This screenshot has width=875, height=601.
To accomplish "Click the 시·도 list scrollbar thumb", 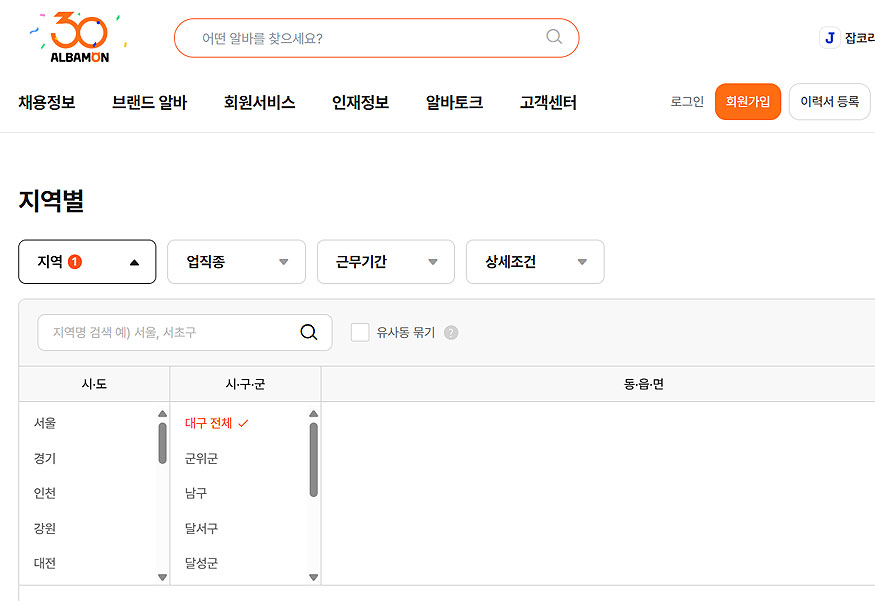I will pyautogui.click(x=162, y=443).
